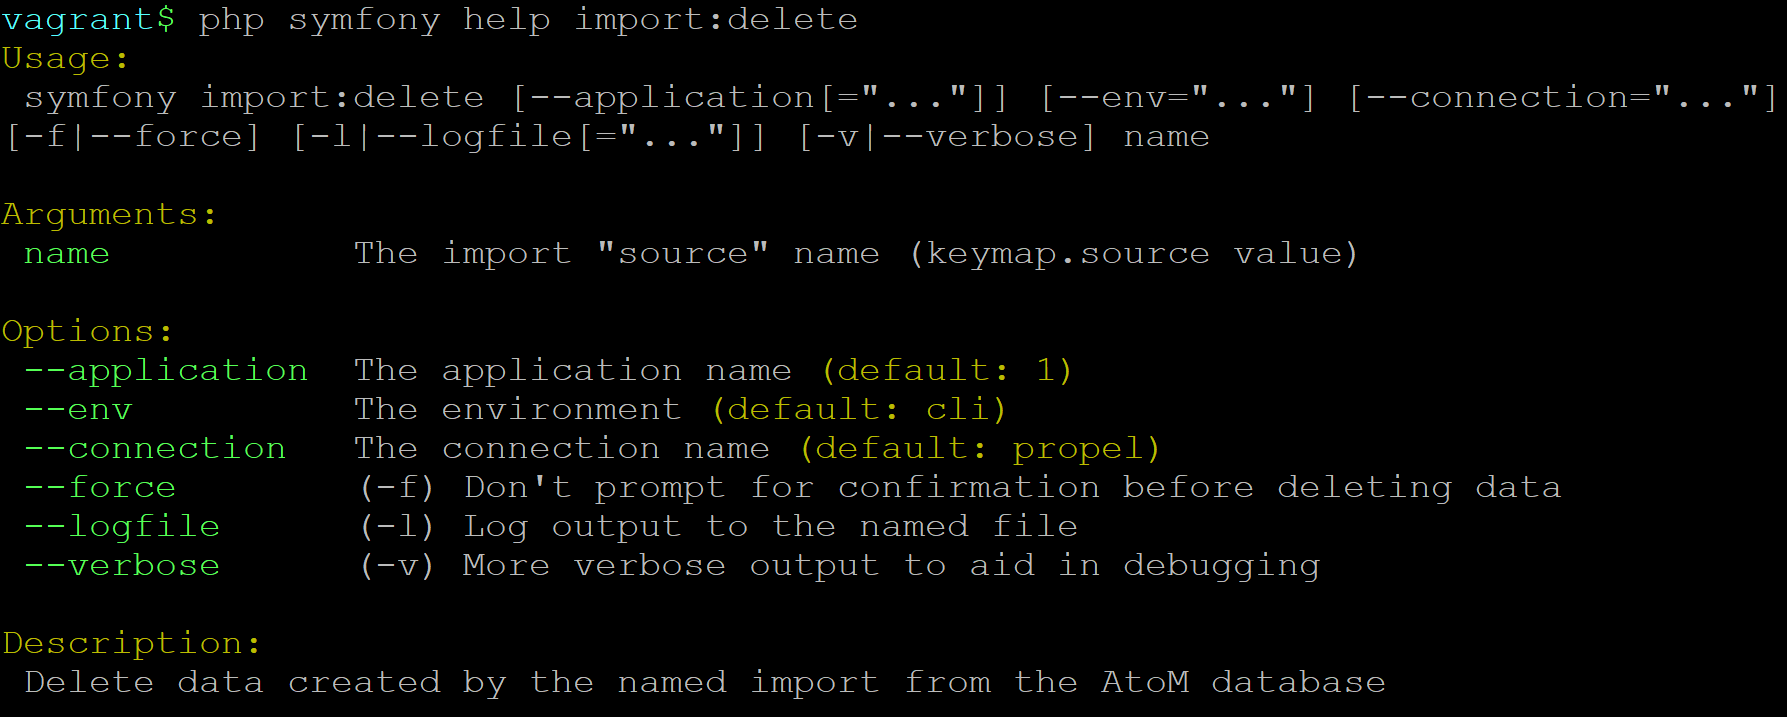The width and height of the screenshot is (1787, 717).
Task: Select the green --env entry in the Options list
Action: click(x=78, y=410)
